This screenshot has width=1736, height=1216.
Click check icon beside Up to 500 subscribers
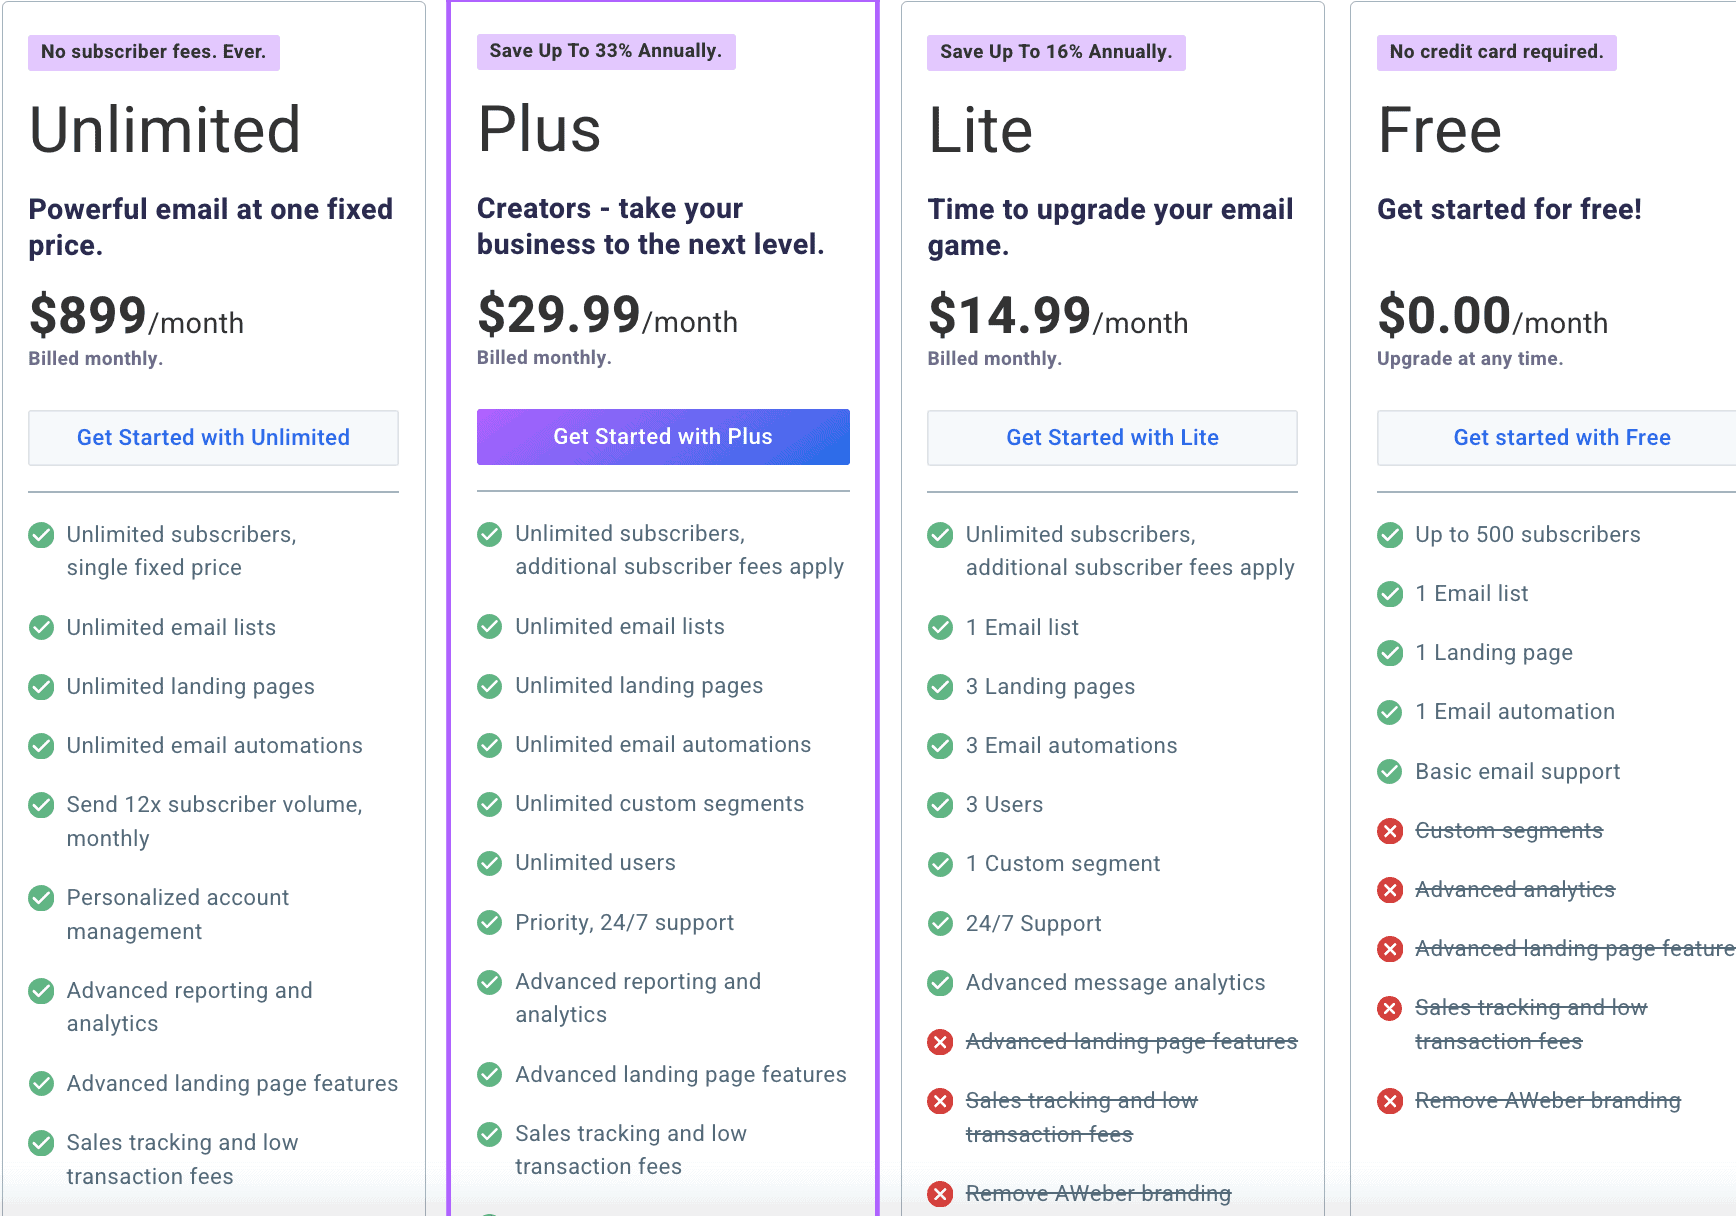pyautogui.click(x=1390, y=535)
